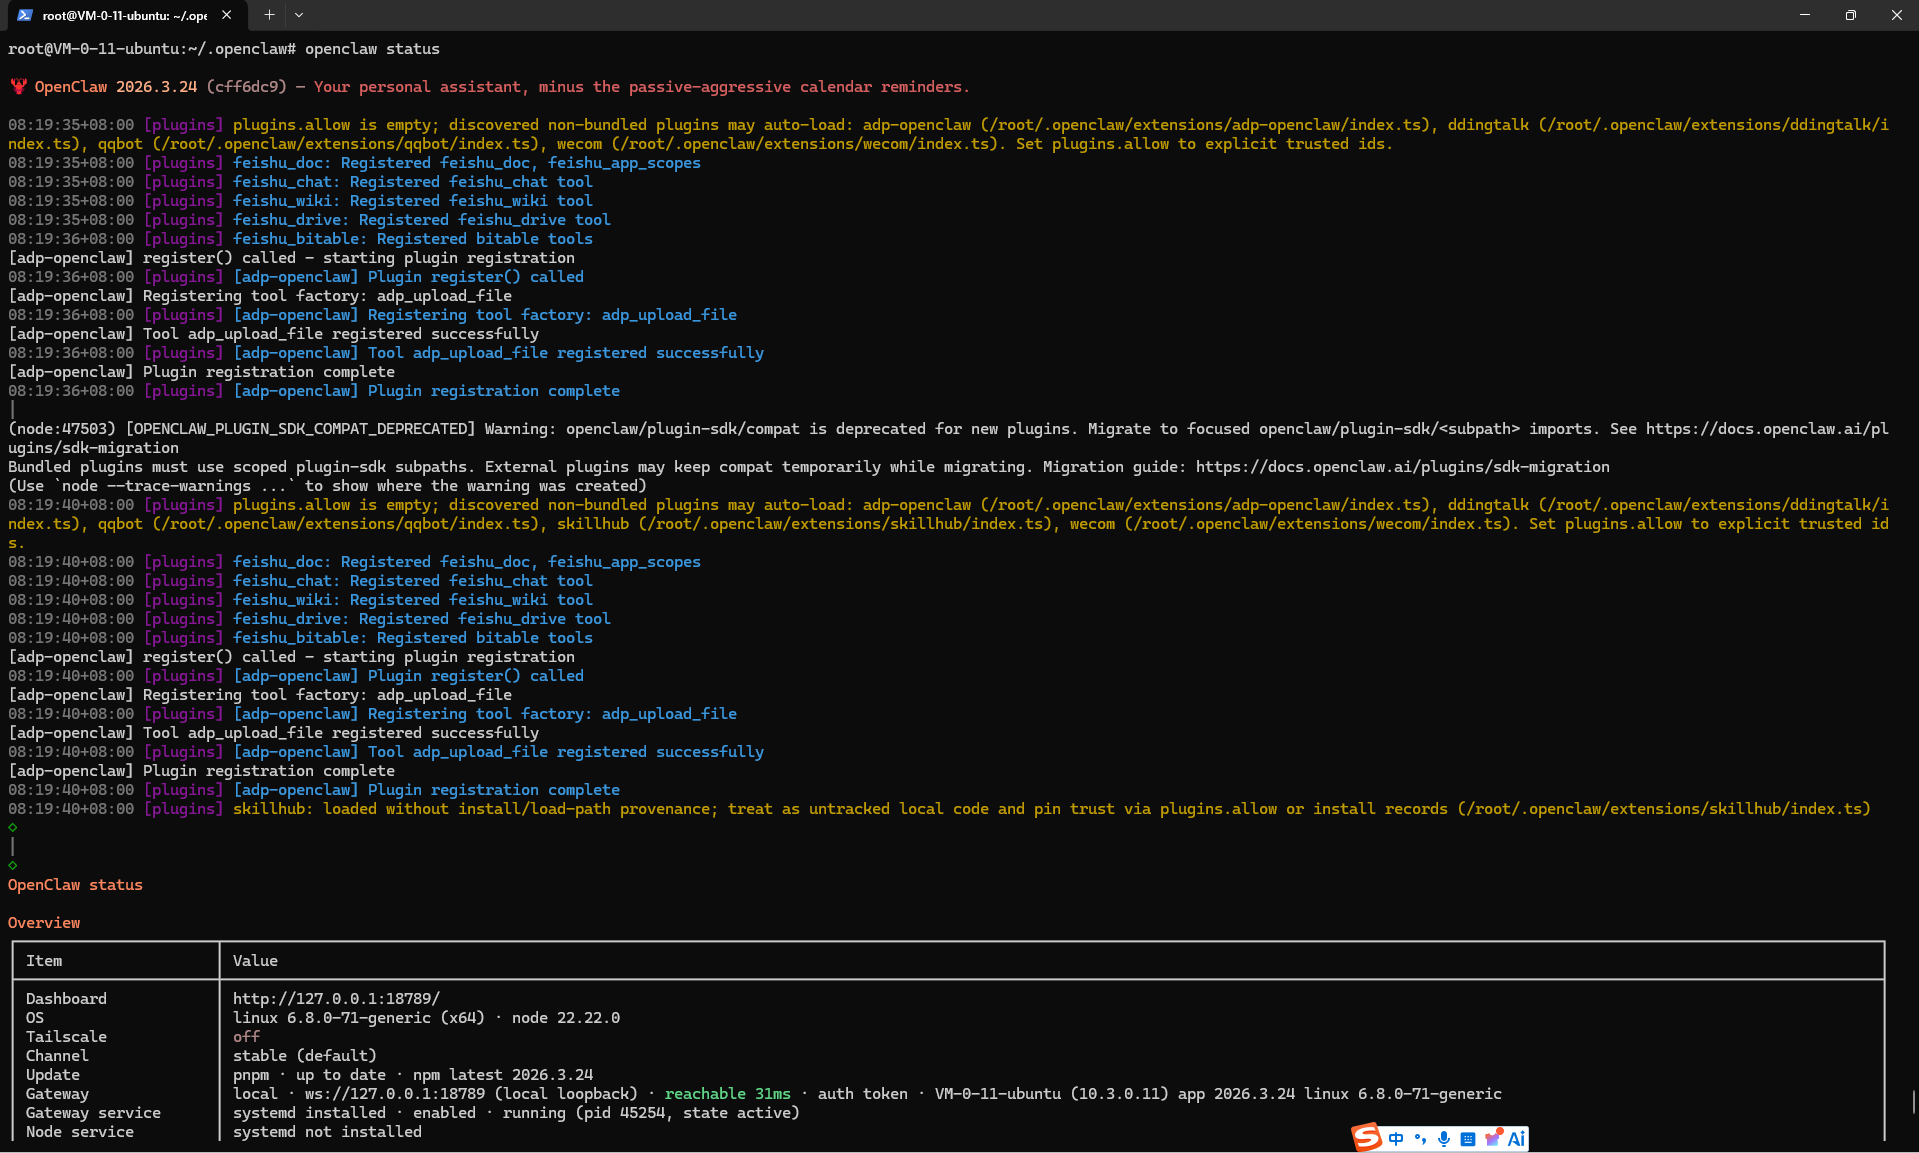Screen dimensions: 1919x1153
Task: Click the 'Dashboard' row label
Action: (66, 999)
